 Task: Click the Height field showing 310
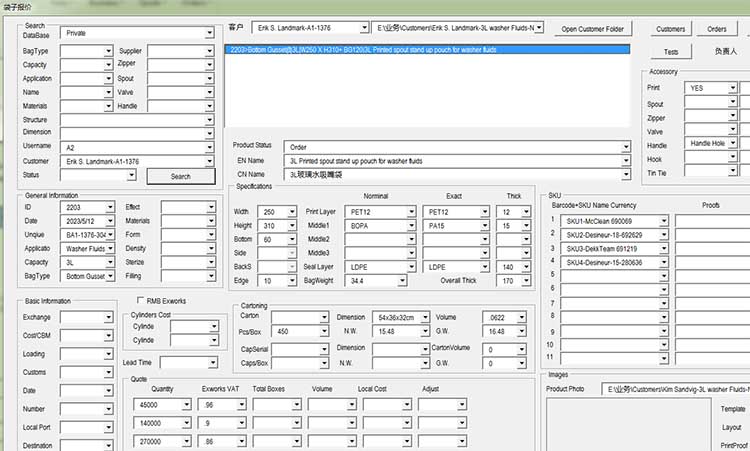[x=277, y=225]
